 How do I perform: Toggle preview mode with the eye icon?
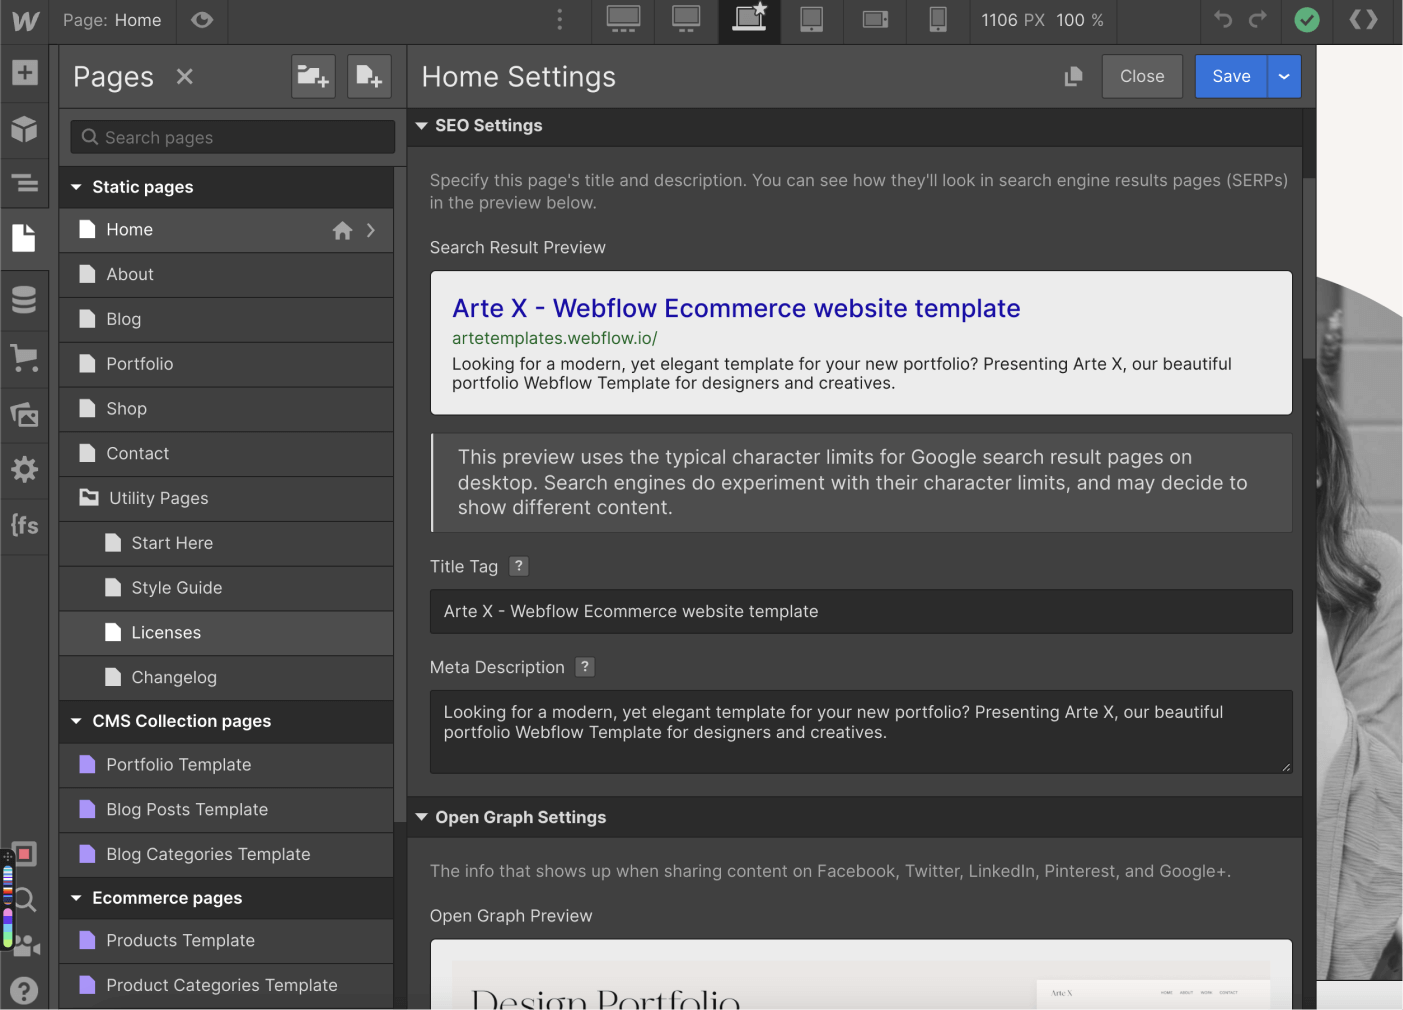coord(202,20)
